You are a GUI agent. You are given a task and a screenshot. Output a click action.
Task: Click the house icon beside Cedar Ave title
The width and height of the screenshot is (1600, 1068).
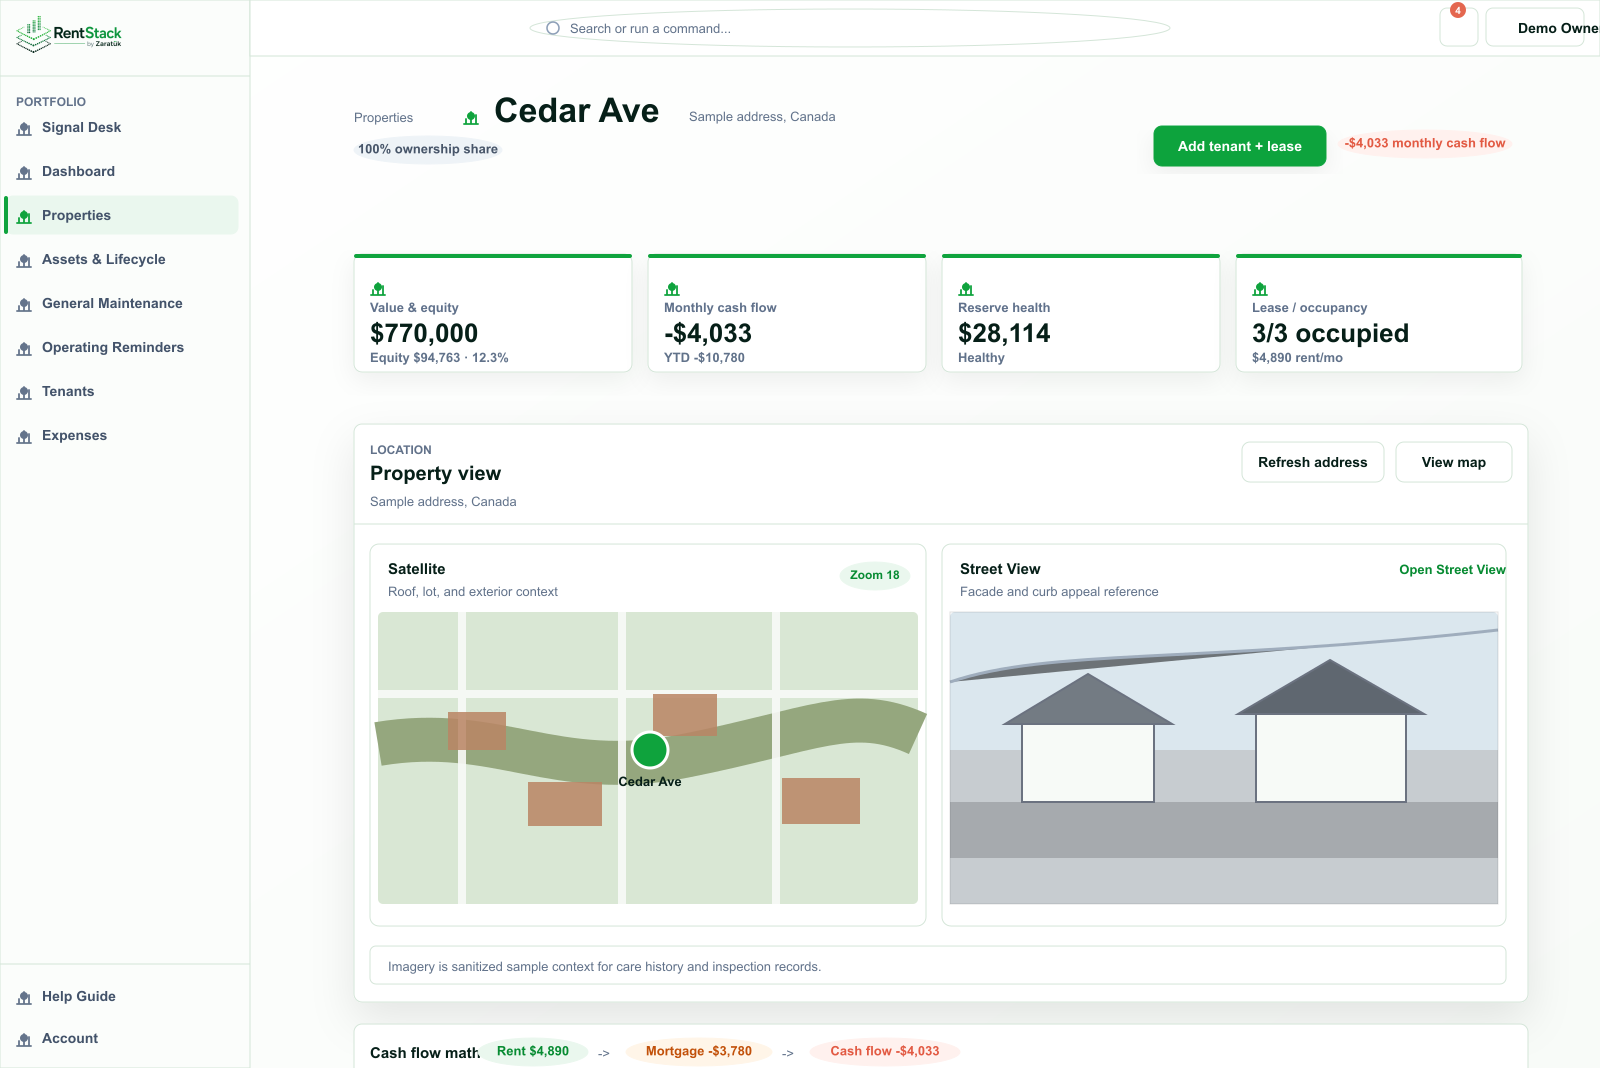(x=471, y=118)
